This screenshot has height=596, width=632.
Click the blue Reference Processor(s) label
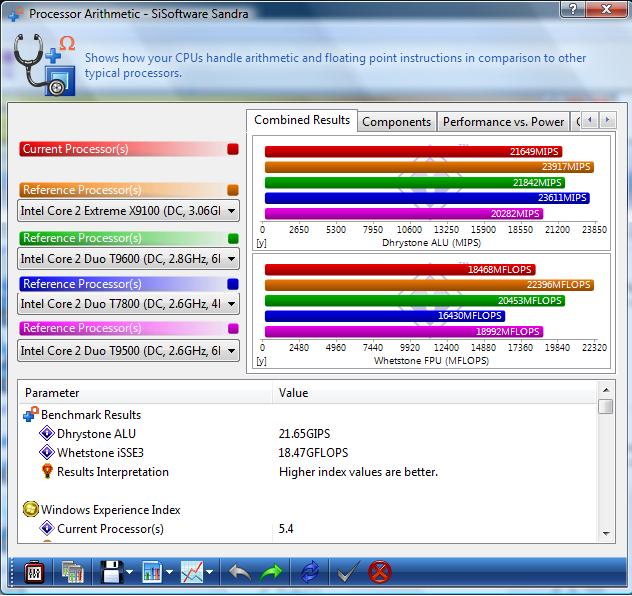(123, 284)
